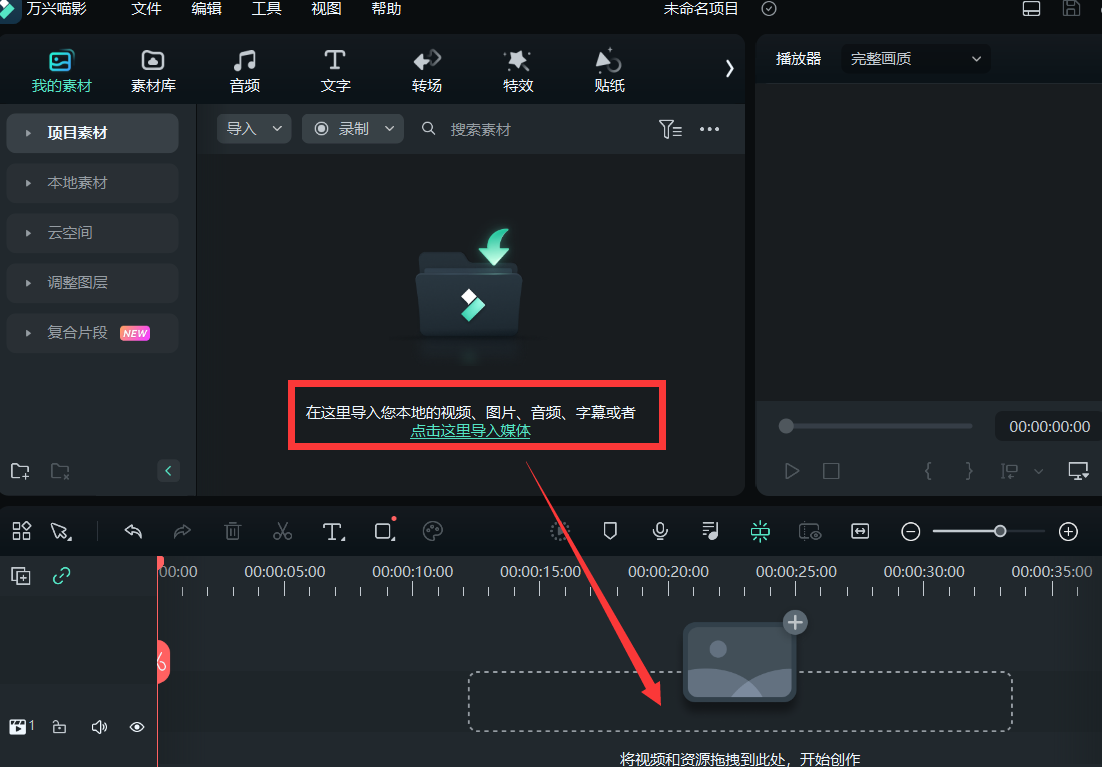Toggle track visibility eye icon
The width and height of the screenshot is (1102, 767).
click(137, 727)
